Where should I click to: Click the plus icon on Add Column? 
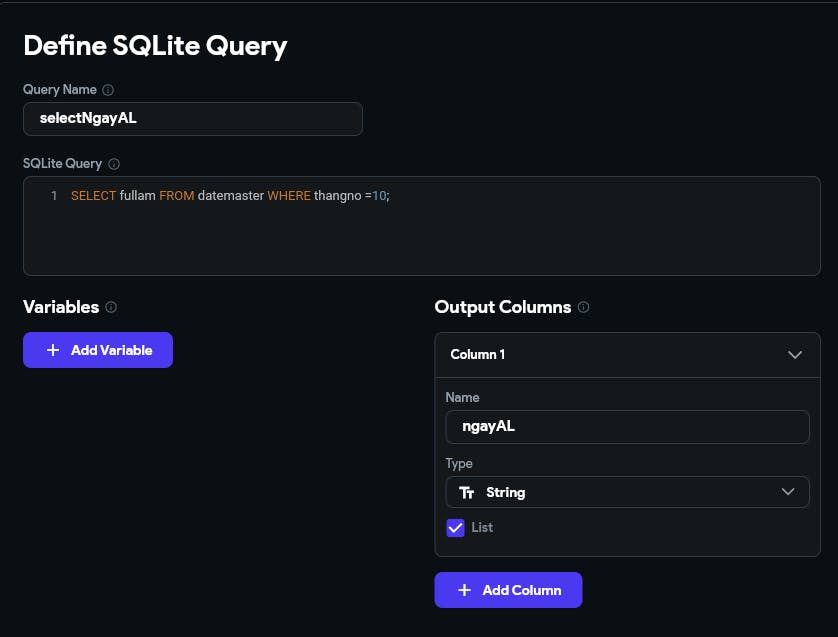pos(464,590)
